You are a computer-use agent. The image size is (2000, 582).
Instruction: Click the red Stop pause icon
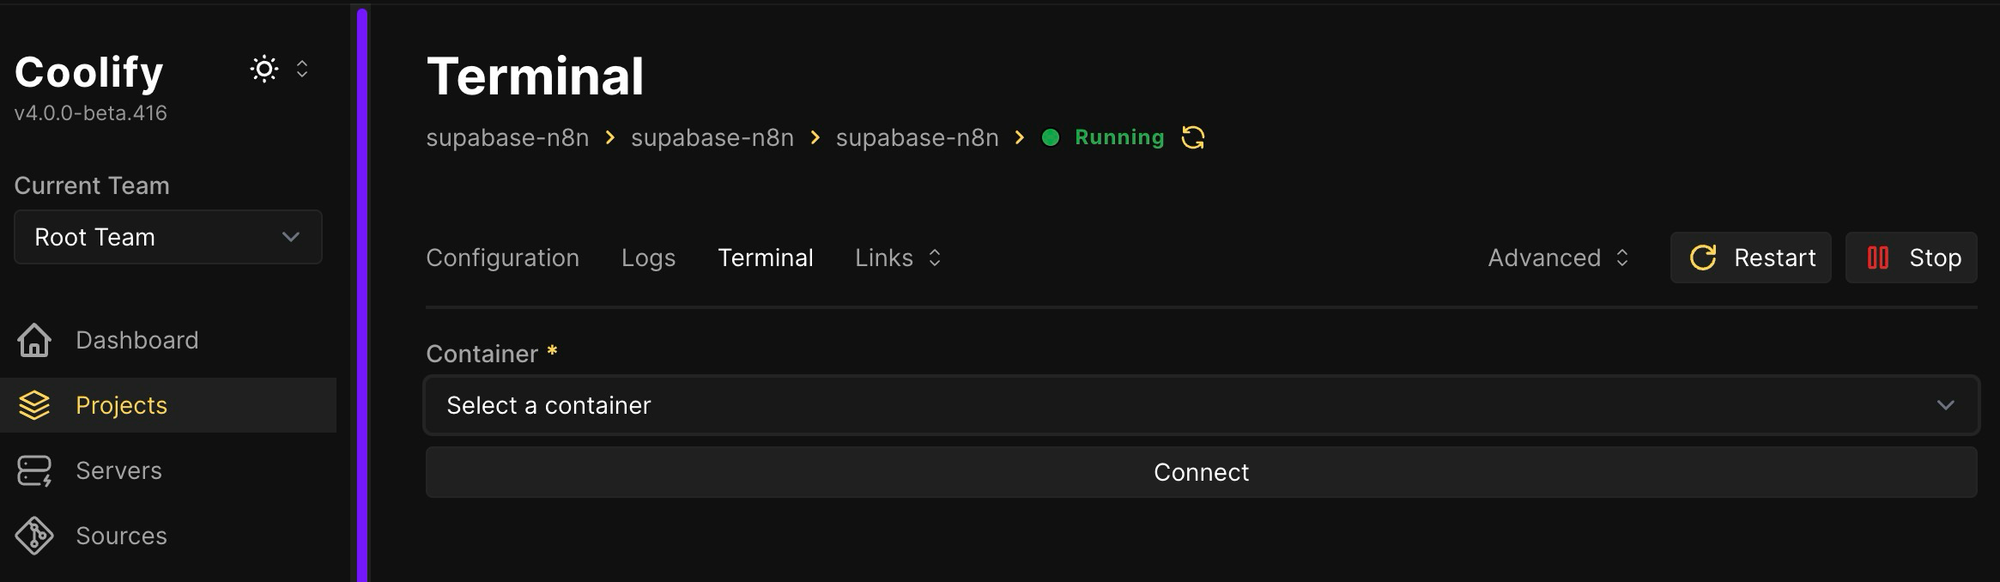(1878, 258)
